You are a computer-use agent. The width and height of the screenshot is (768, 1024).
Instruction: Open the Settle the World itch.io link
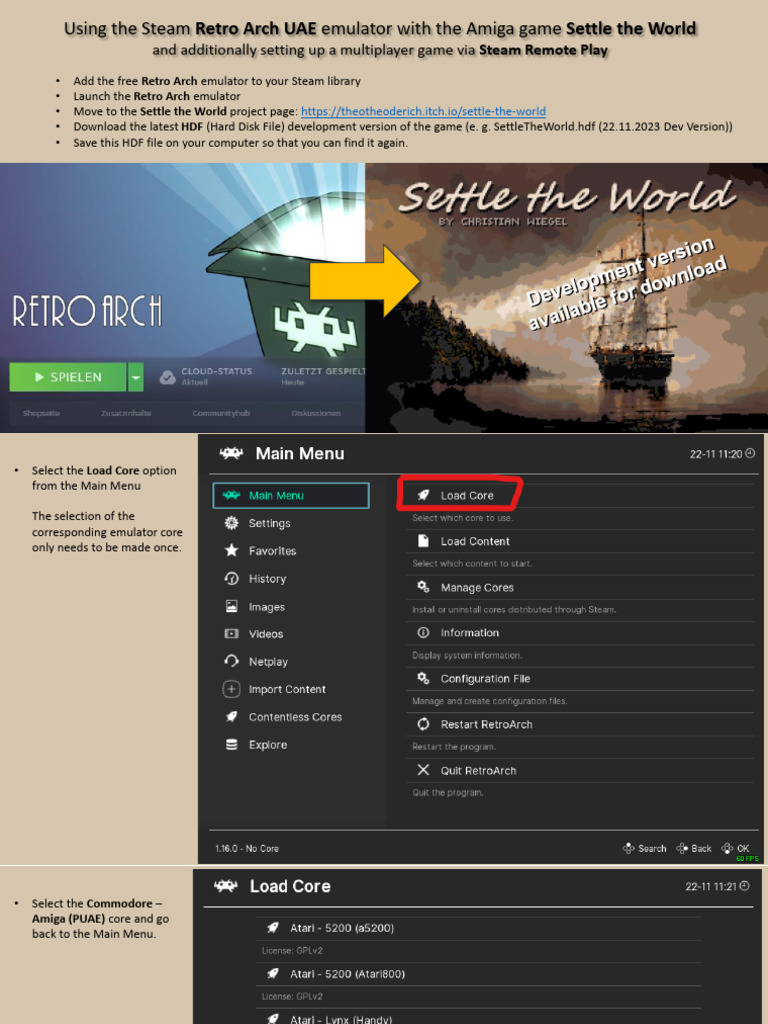[423, 111]
